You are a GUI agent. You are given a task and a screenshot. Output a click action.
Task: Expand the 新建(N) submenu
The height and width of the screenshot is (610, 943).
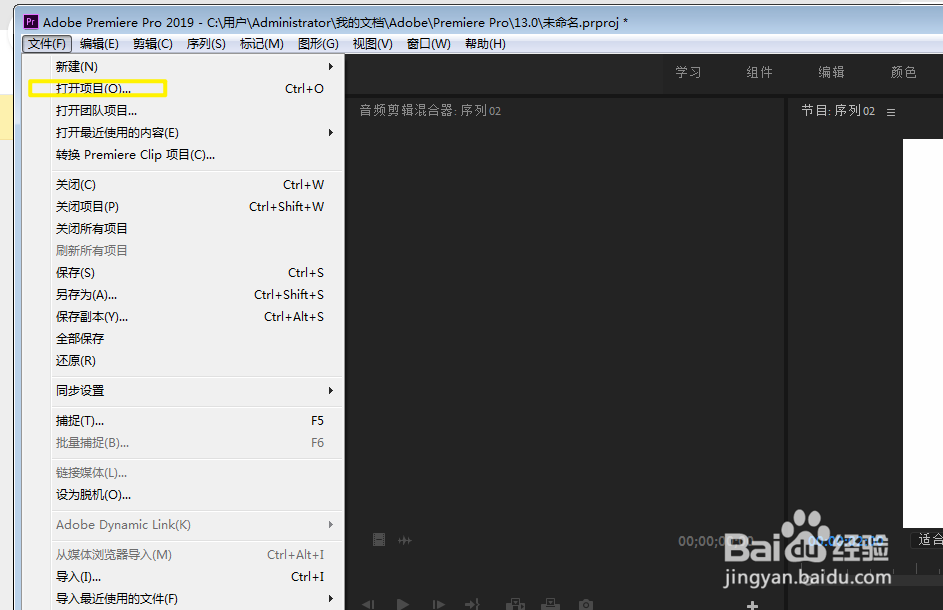coord(183,66)
